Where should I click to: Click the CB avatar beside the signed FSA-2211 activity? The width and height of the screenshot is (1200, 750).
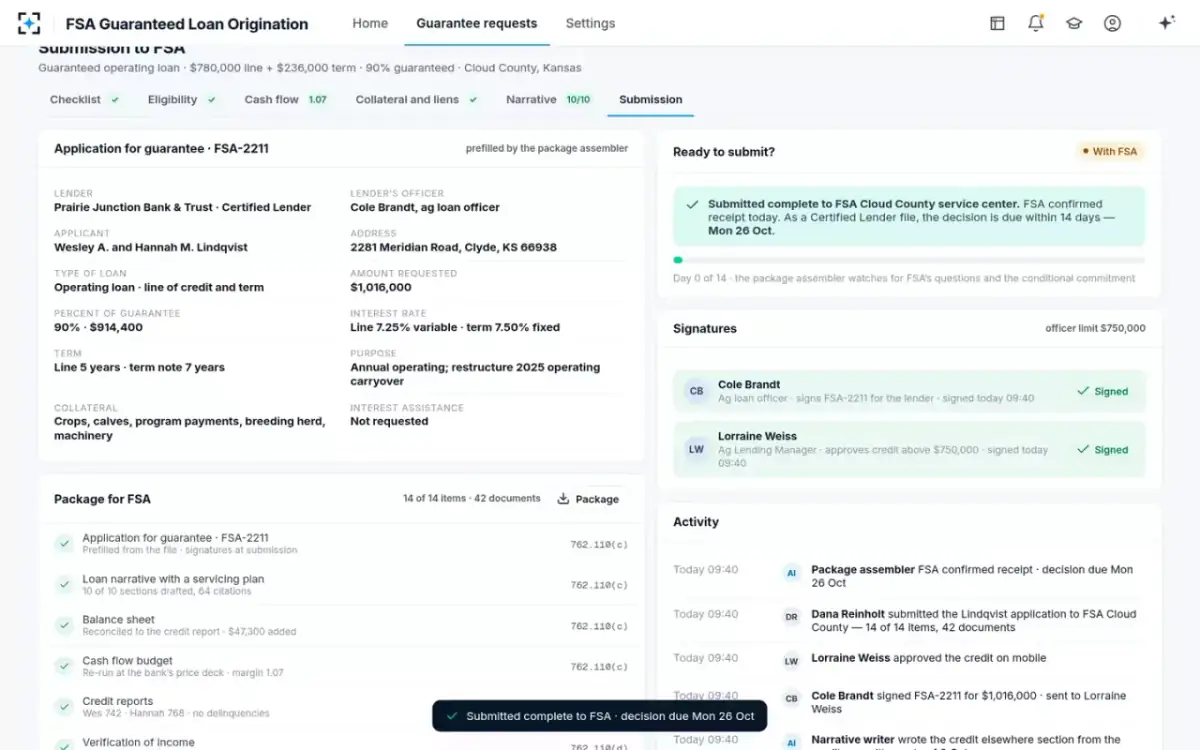click(x=791, y=699)
